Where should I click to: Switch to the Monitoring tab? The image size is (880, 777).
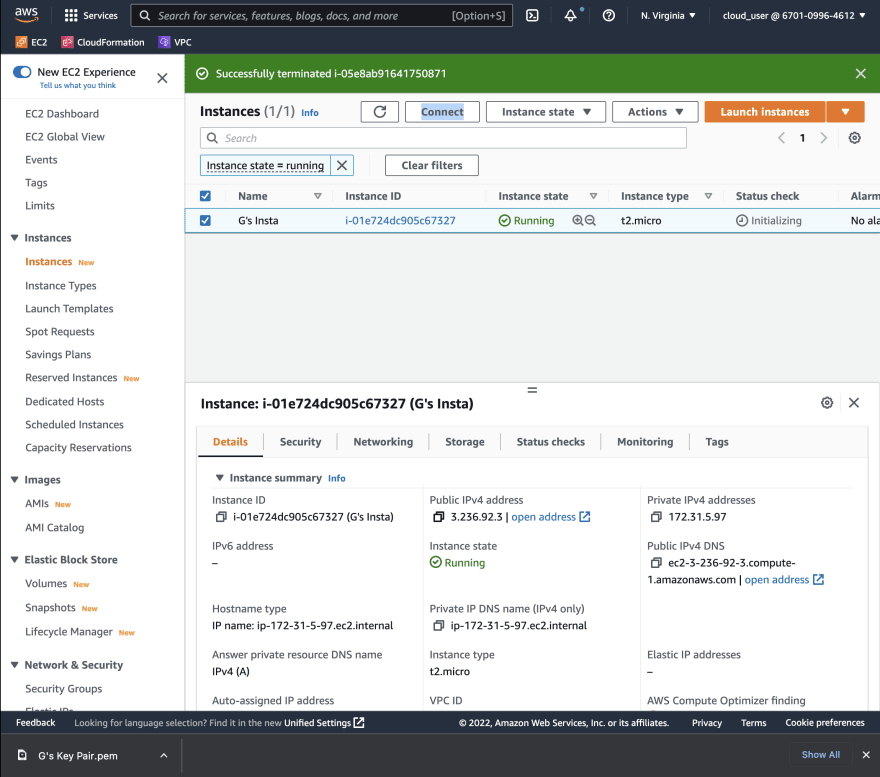coord(645,442)
